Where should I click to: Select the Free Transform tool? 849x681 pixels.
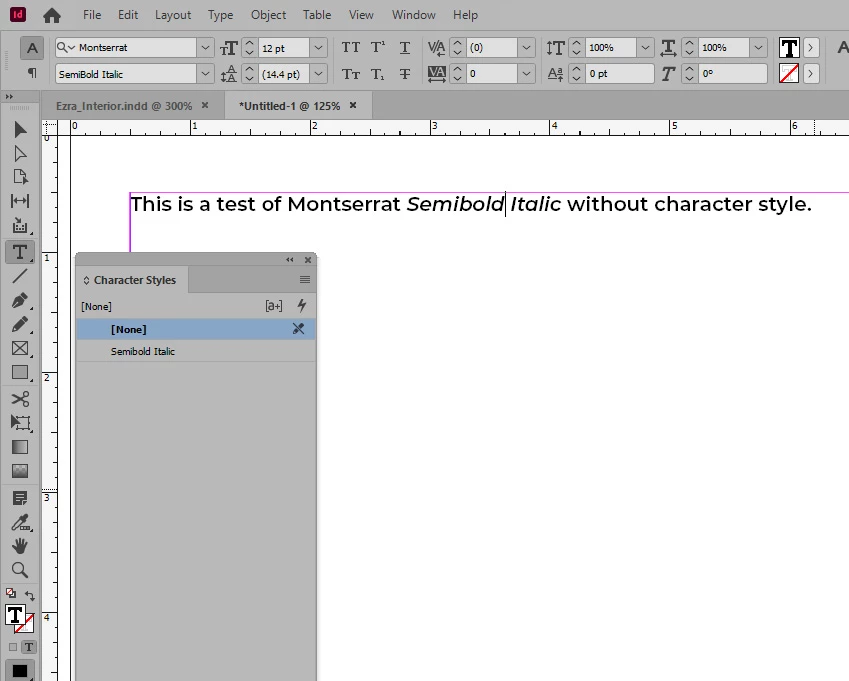[x=20, y=423]
